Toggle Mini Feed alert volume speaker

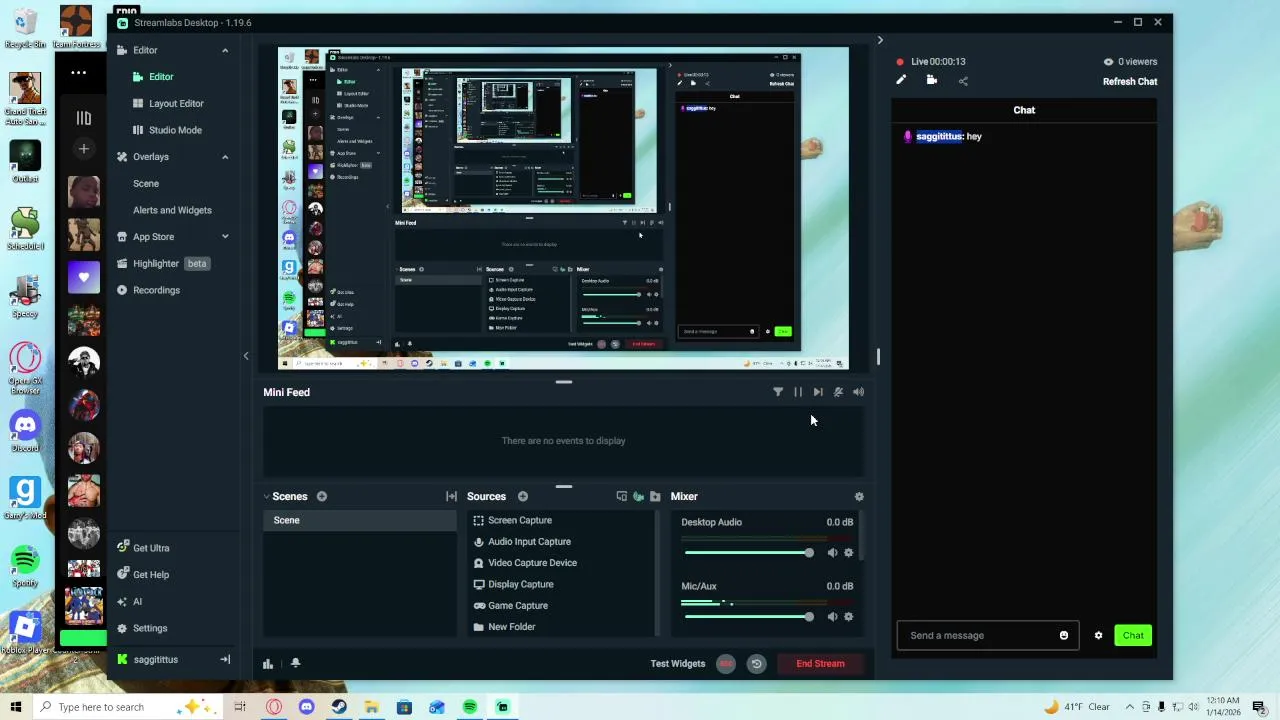tap(858, 392)
